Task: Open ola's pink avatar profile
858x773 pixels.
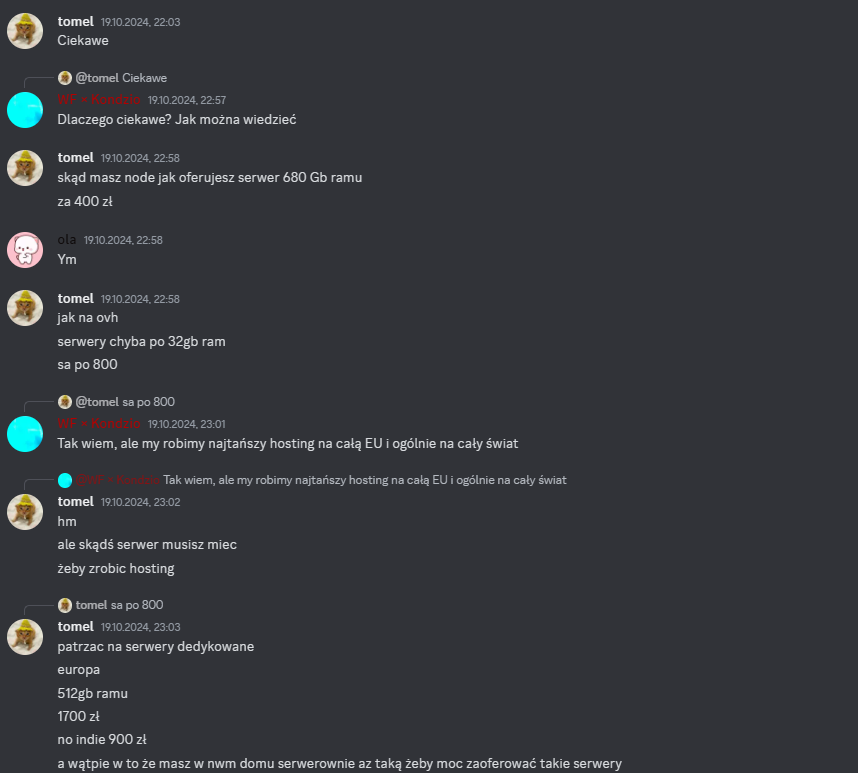Action: point(25,250)
